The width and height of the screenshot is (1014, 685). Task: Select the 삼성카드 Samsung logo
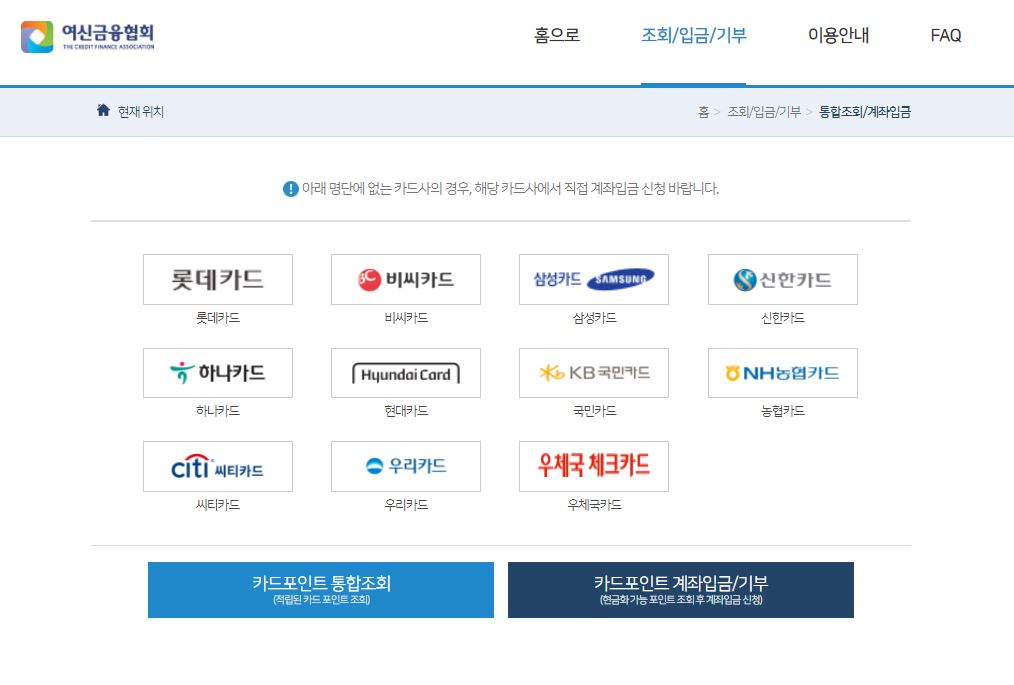click(594, 279)
